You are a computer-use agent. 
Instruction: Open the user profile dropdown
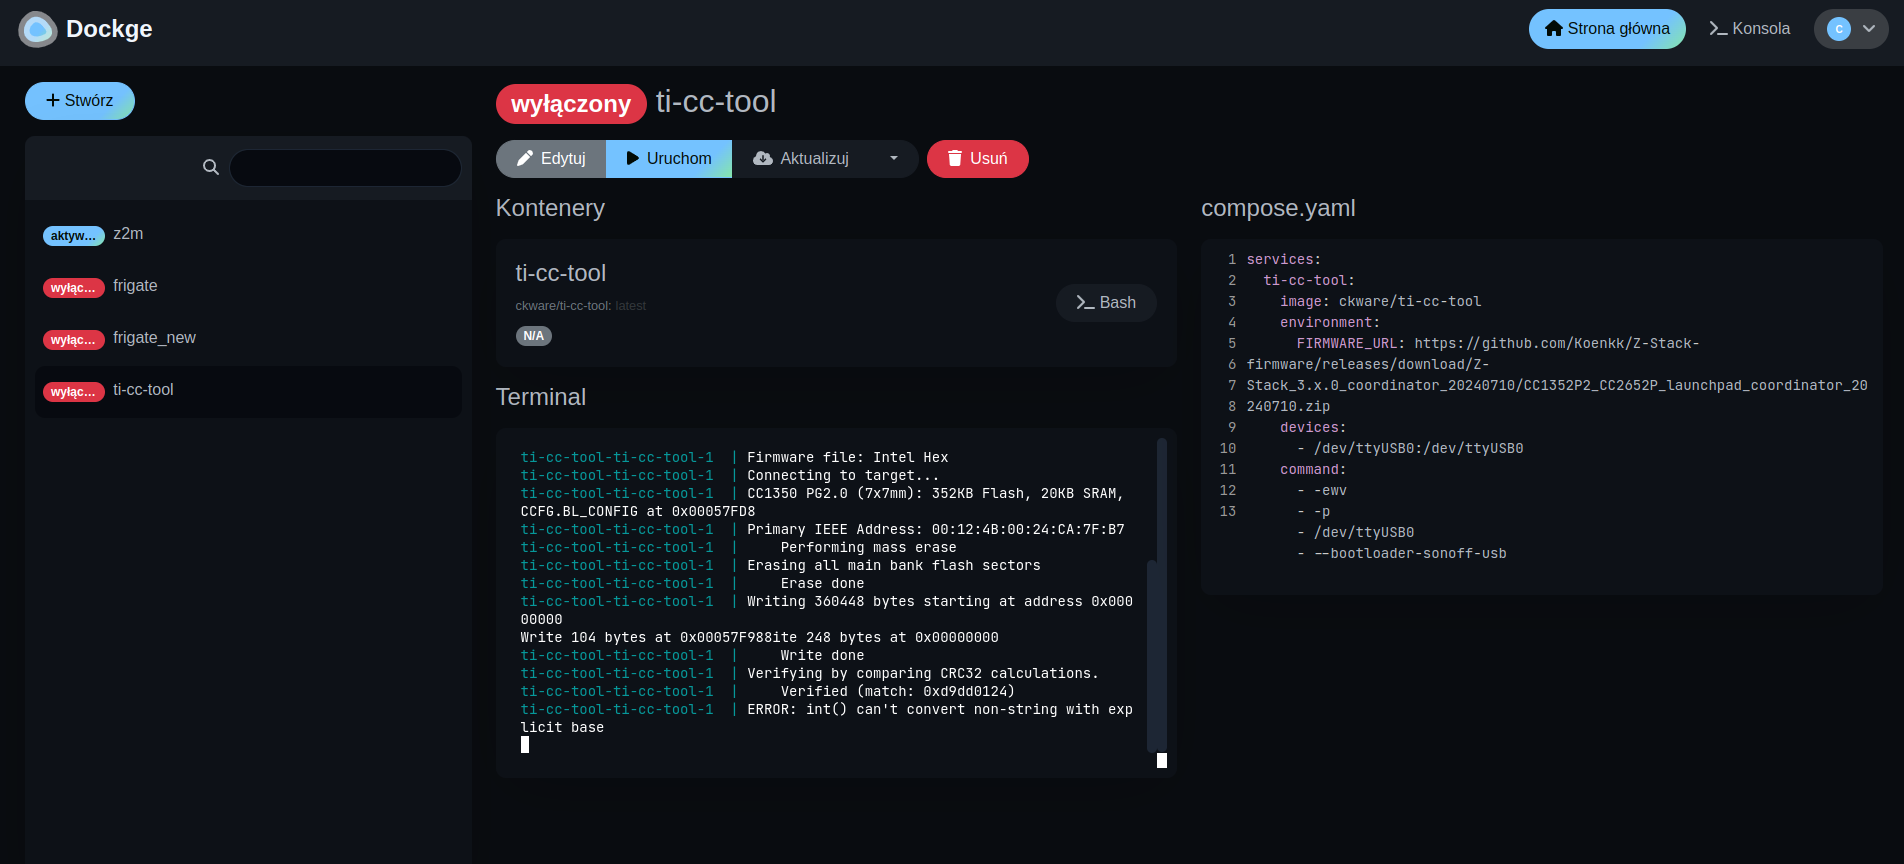point(1851,29)
